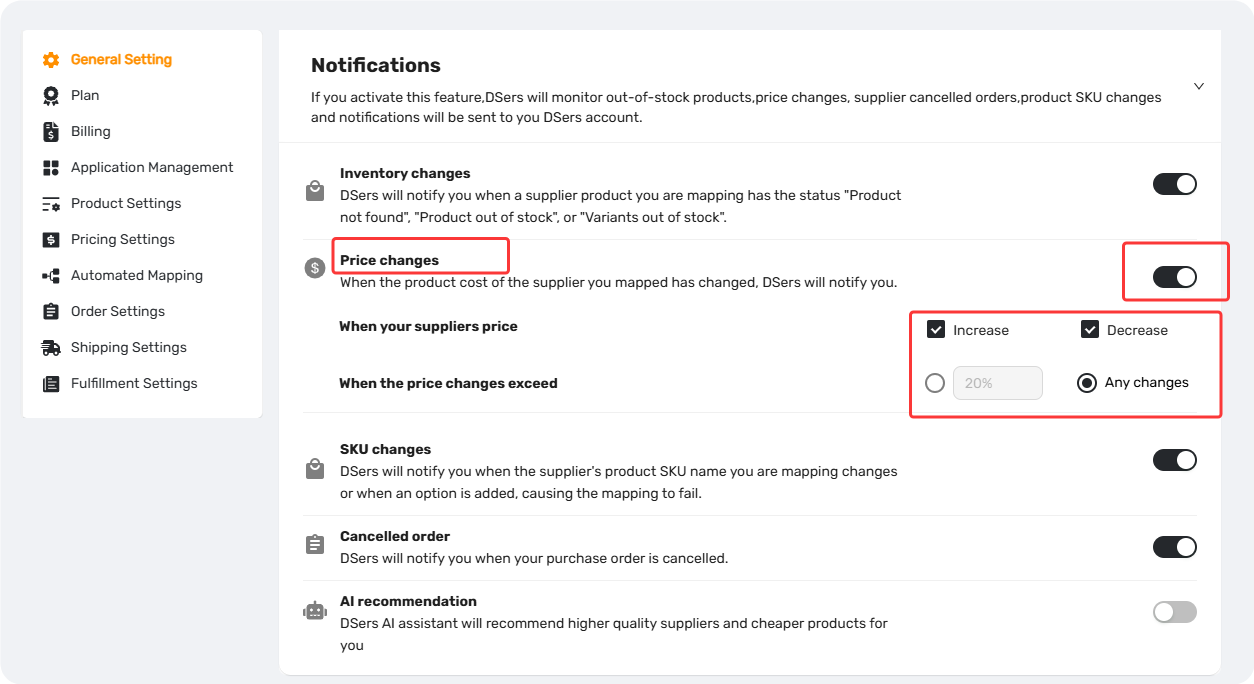1254x684 pixels.
Task: Click the General Setting gear icon
Action: click(51, 60)
